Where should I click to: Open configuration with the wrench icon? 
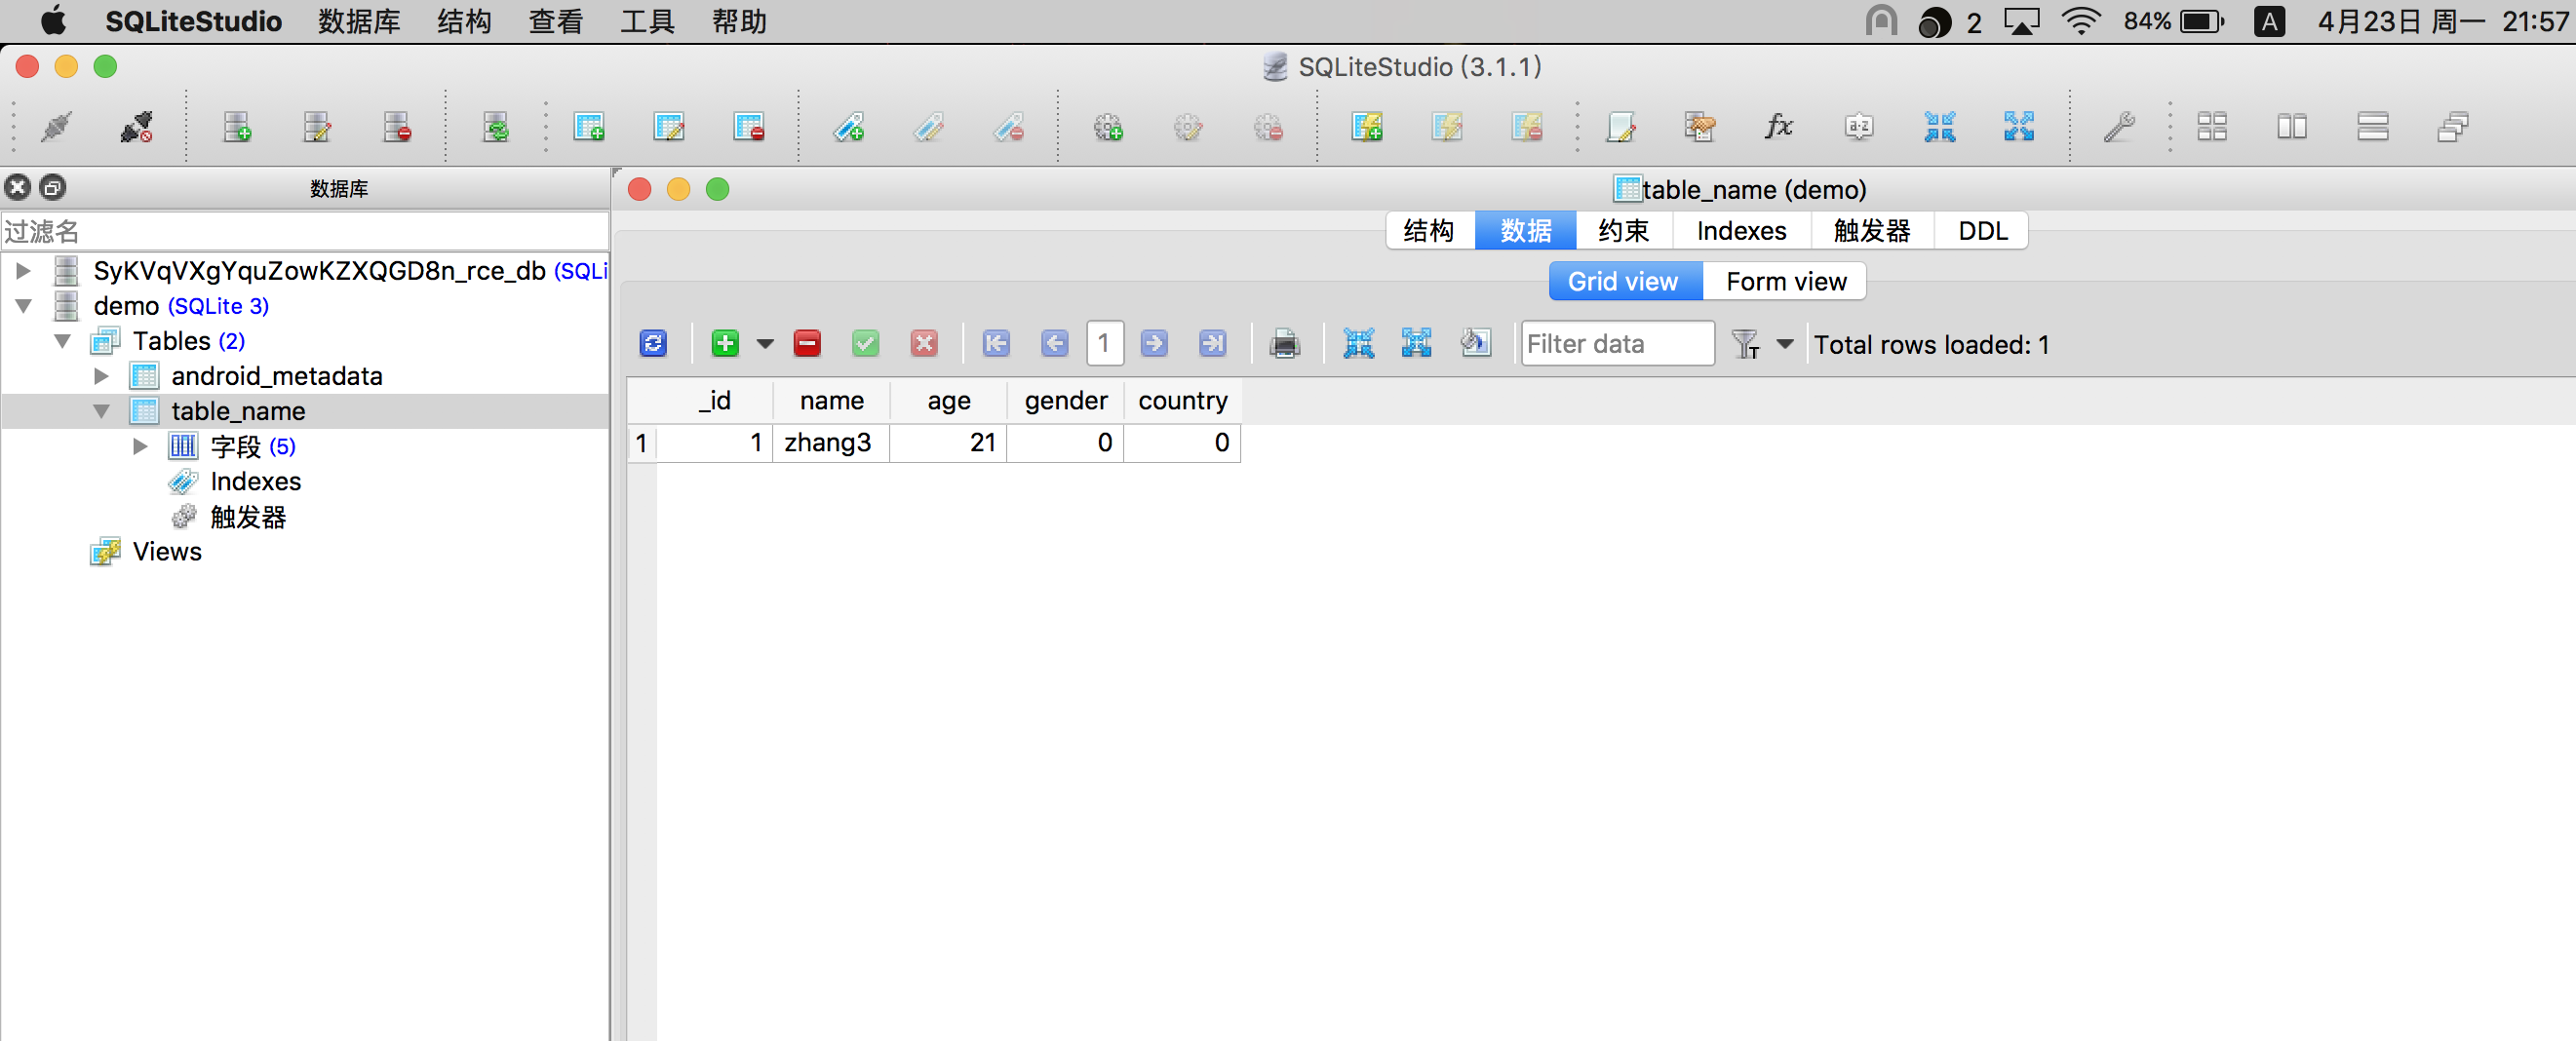2119,127
